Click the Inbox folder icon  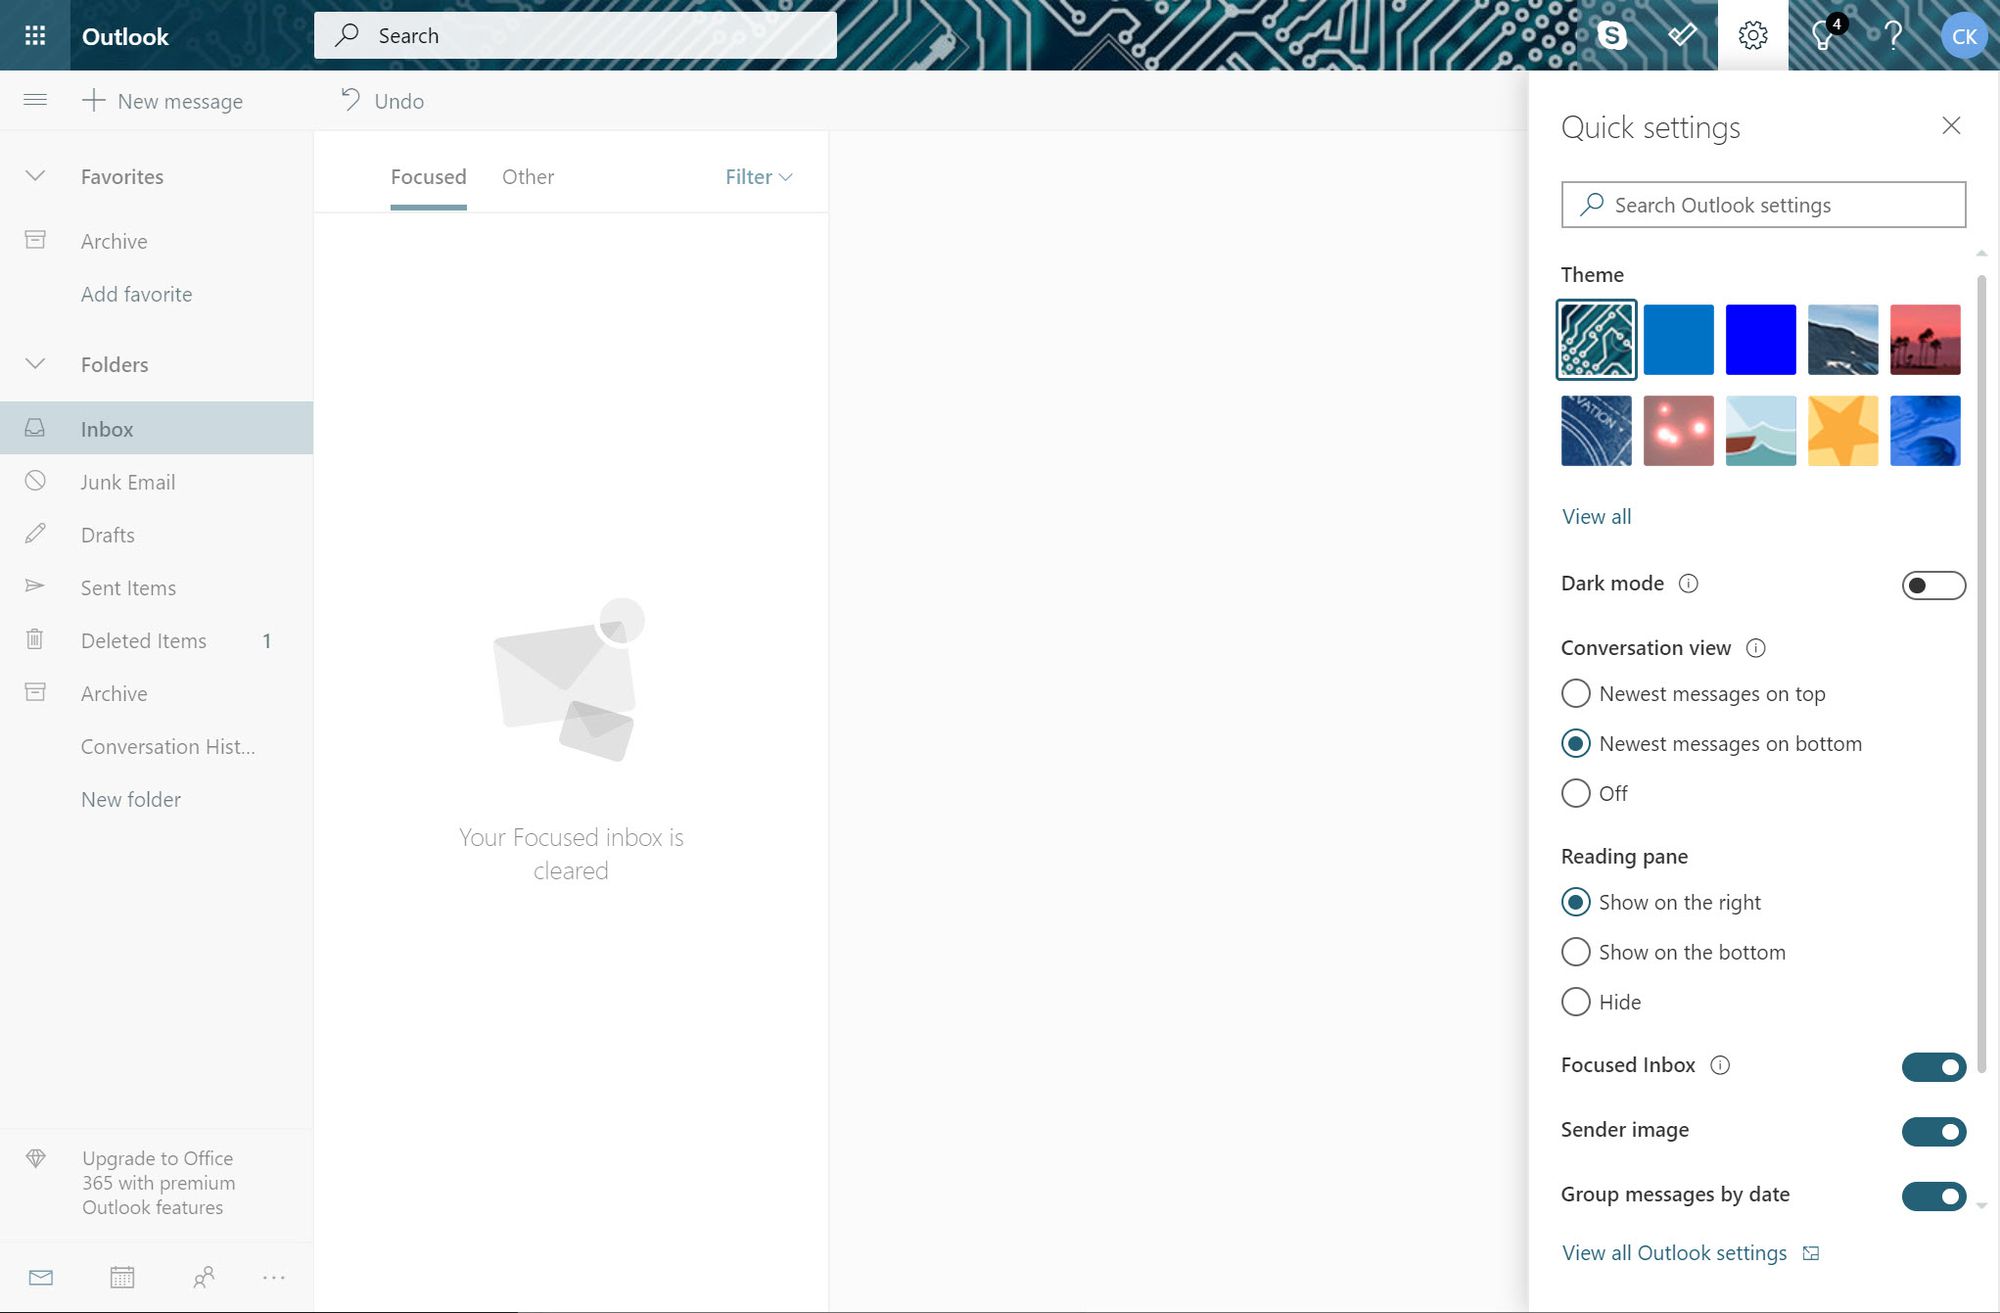35,428
